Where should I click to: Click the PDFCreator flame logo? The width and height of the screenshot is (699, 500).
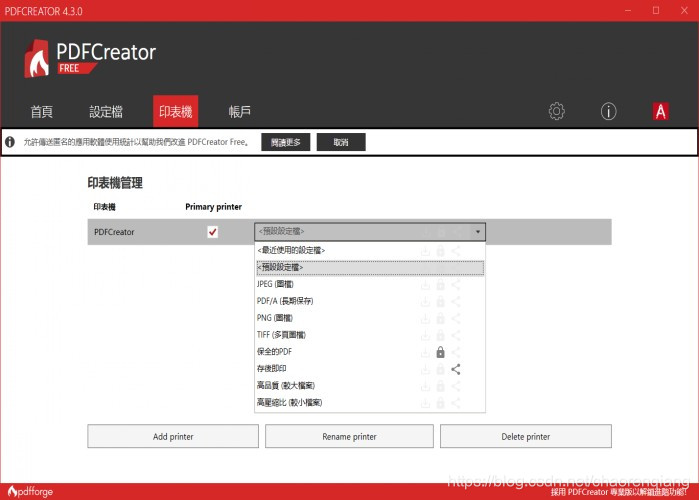pyautogui.click(x=37, y=58)
